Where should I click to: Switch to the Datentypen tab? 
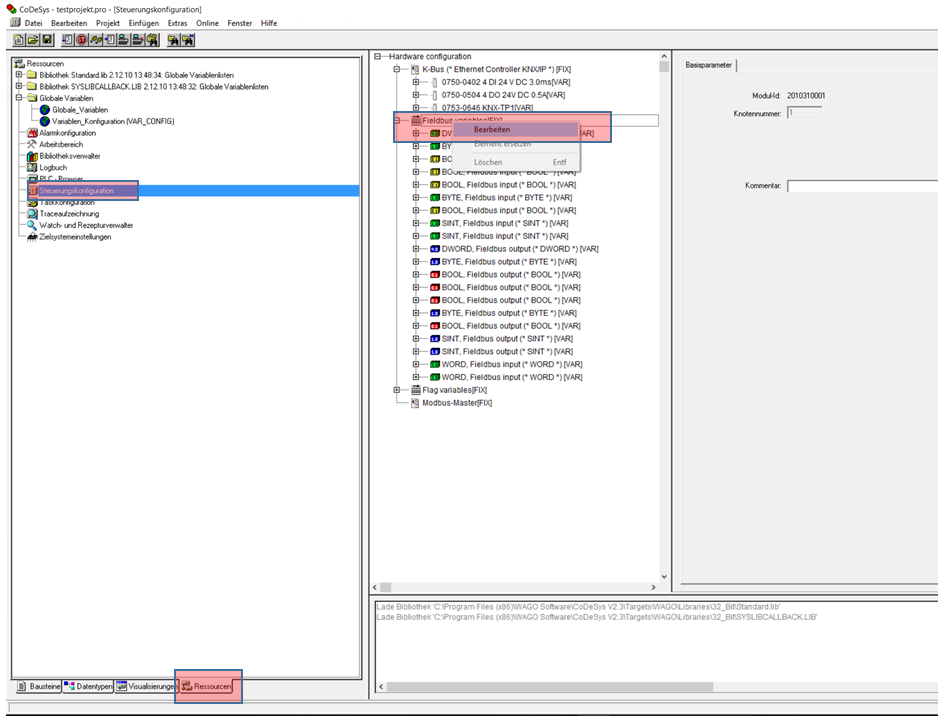coord(88,686)
